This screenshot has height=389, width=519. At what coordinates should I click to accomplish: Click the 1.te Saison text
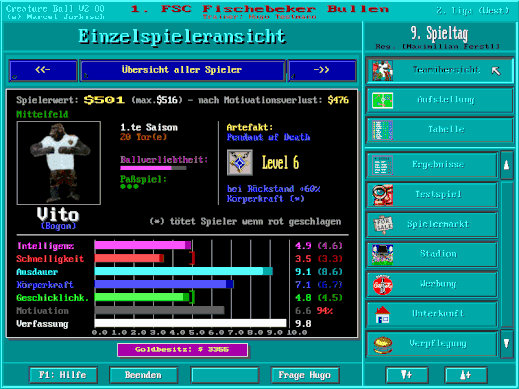point(149,127)
